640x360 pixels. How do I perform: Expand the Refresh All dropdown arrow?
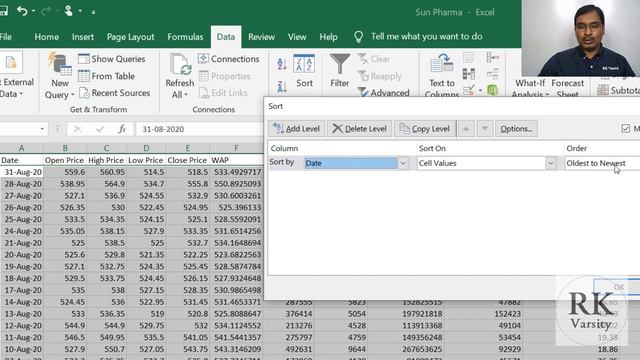click(186, 95)
